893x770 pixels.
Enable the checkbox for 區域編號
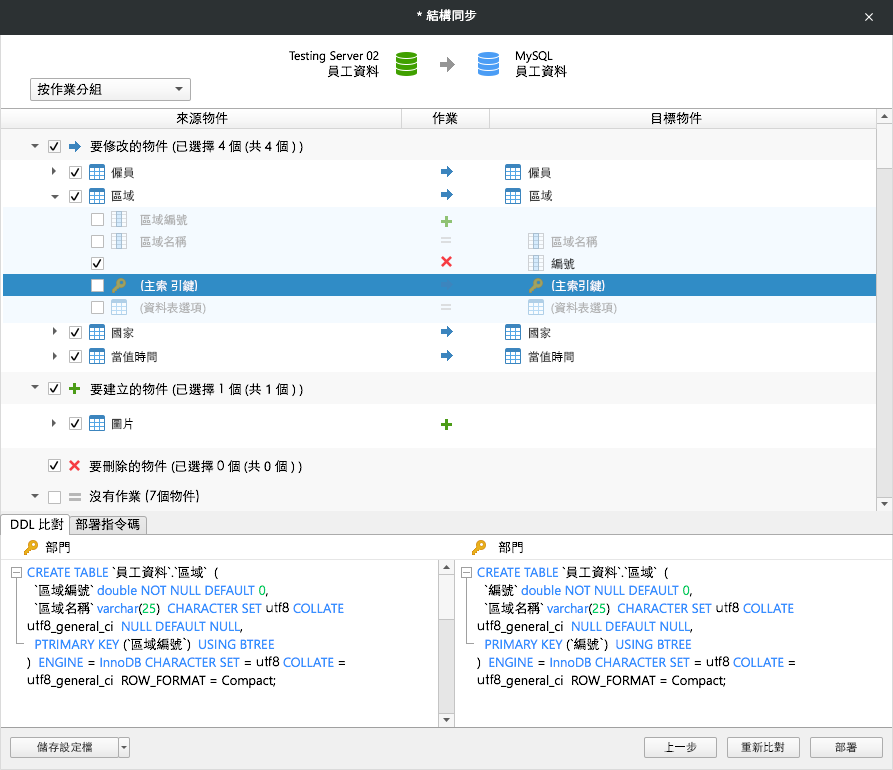pyautogui.click(x=96, y=218)
